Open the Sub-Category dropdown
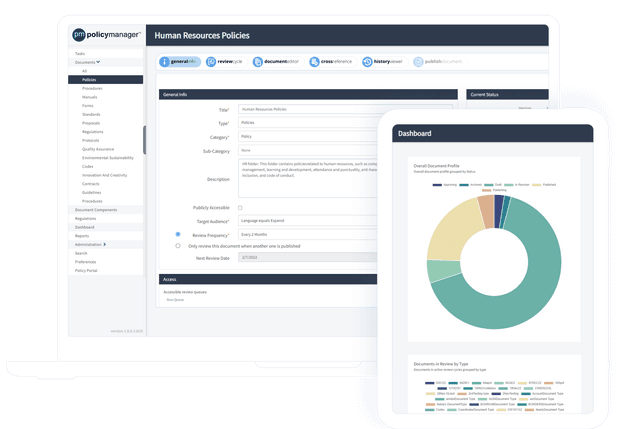The height and width of the screenshot is (429, 640). coord(307,150)
